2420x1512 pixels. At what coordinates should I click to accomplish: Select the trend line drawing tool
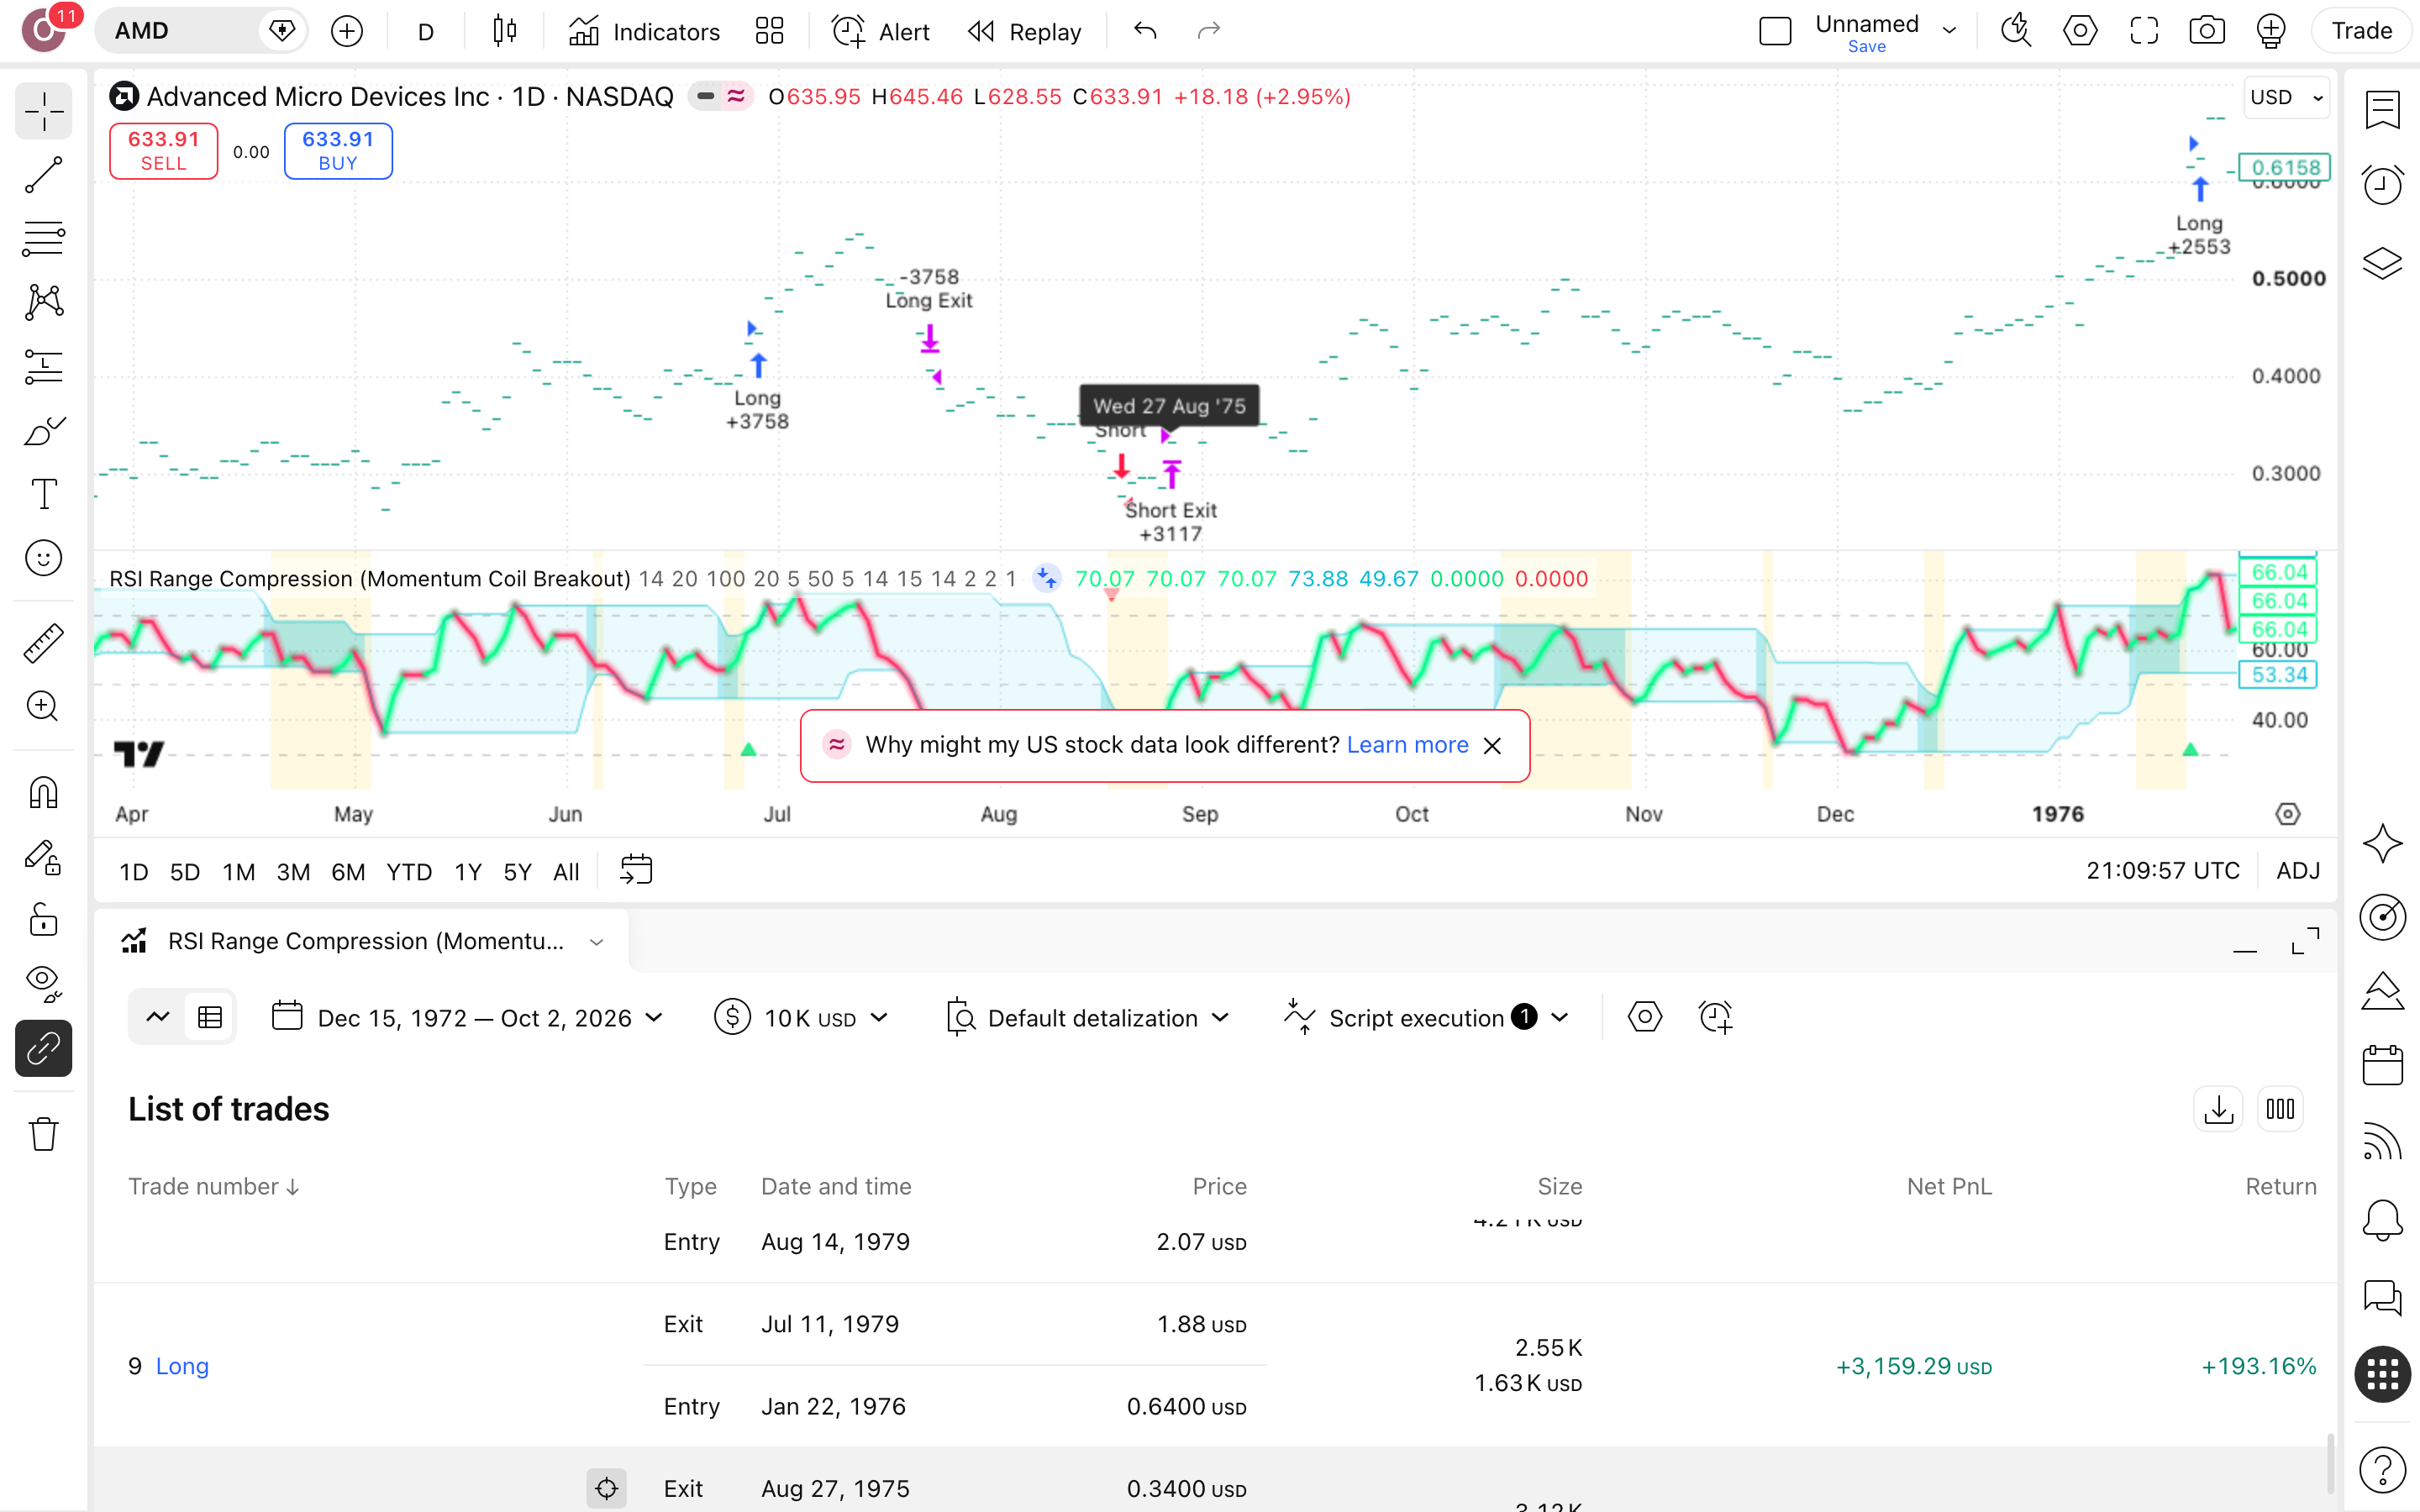43,174
